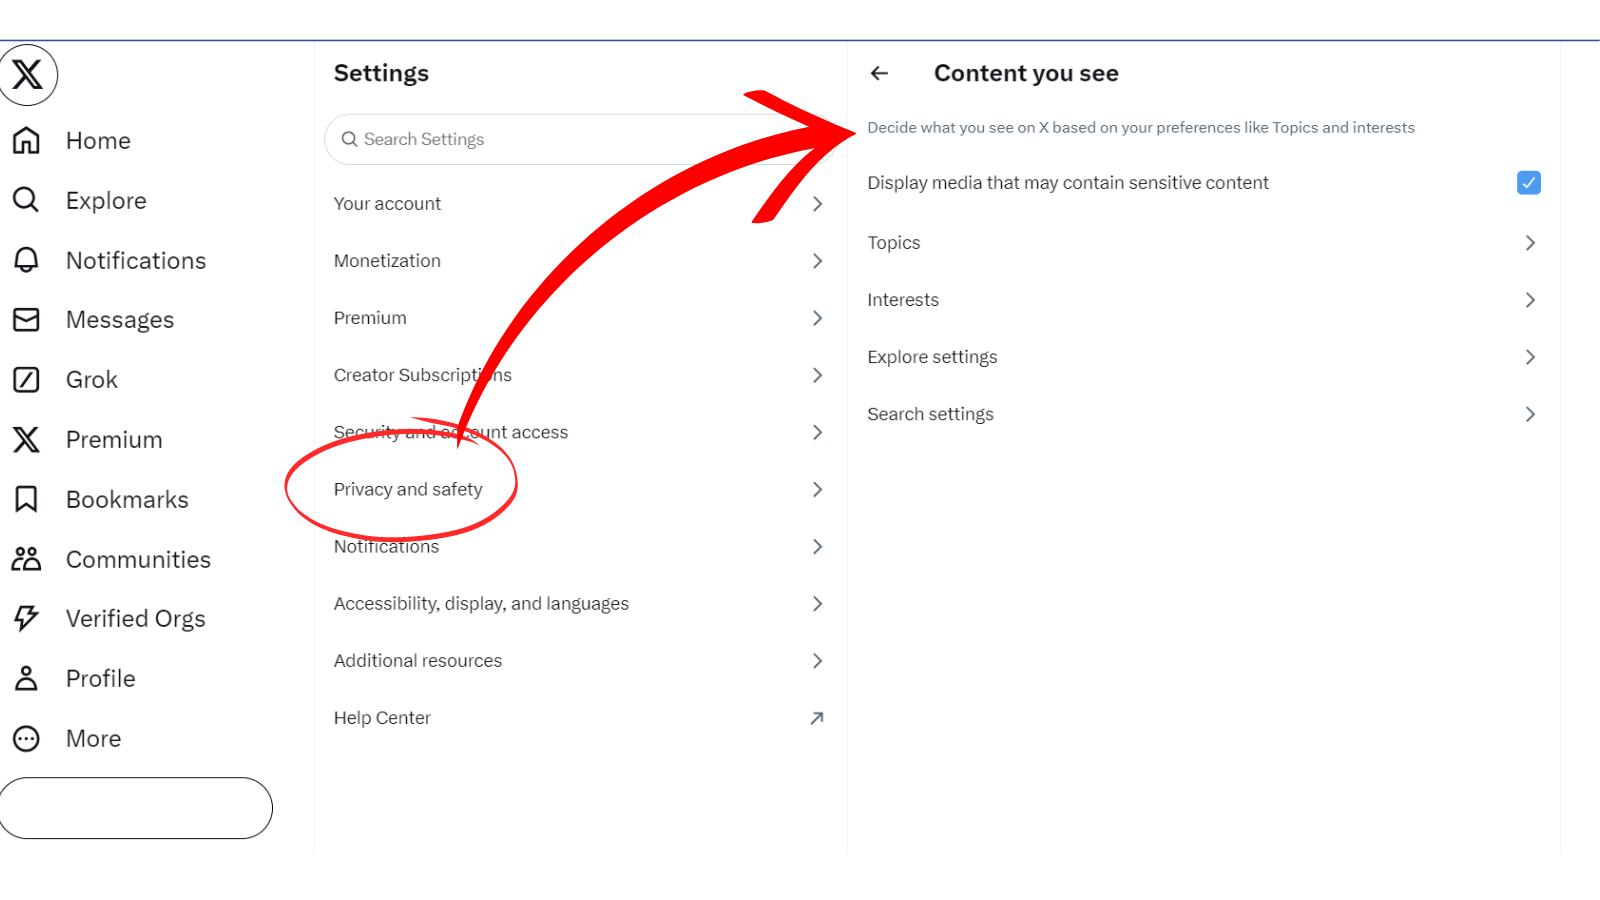The width and height of the screenshot is (1600, 900).
Task: Open Search settings
Action: point(1200,413)
